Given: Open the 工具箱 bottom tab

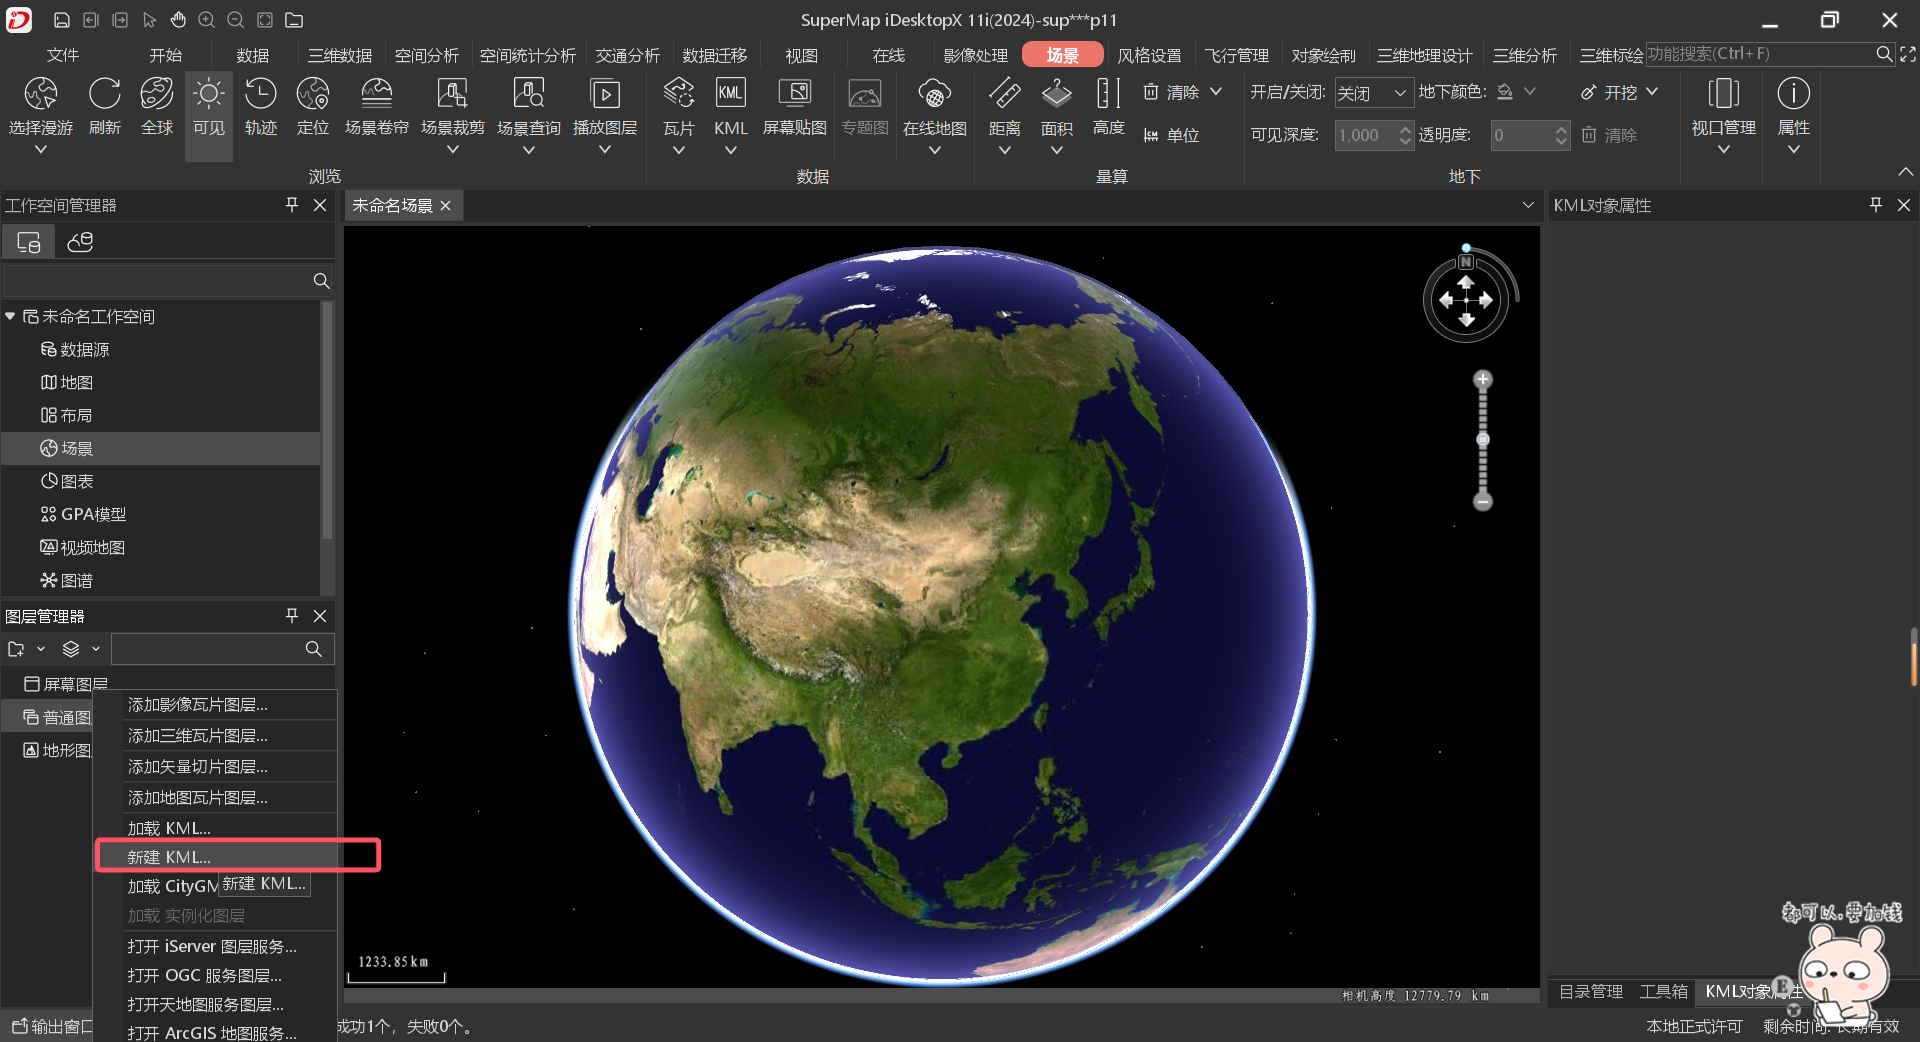Looking at the screenshot, I should point(1664,991).
